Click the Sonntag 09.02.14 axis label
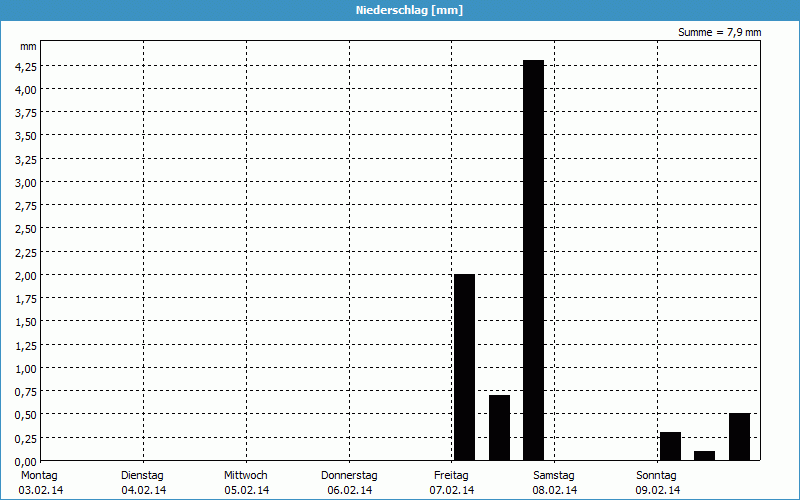The image size is (800, 500). [x=657, y=482]
